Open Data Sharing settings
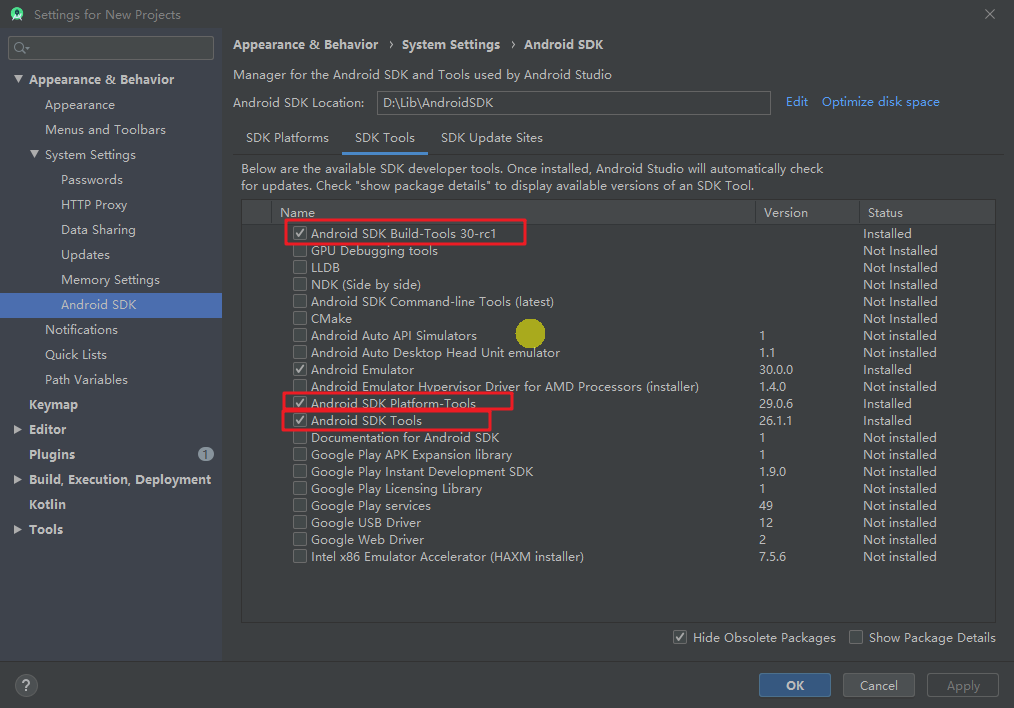This screenshot has height=708, width=1014. tap(98, 230)
